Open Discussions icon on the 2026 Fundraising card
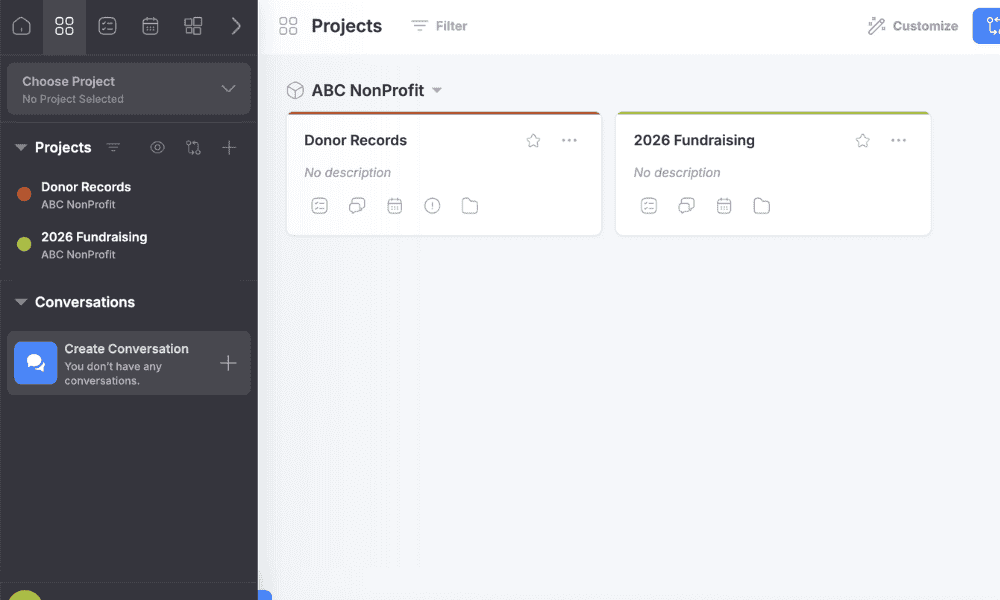This screenshot has height=600, width=1000. coord(686,206)
